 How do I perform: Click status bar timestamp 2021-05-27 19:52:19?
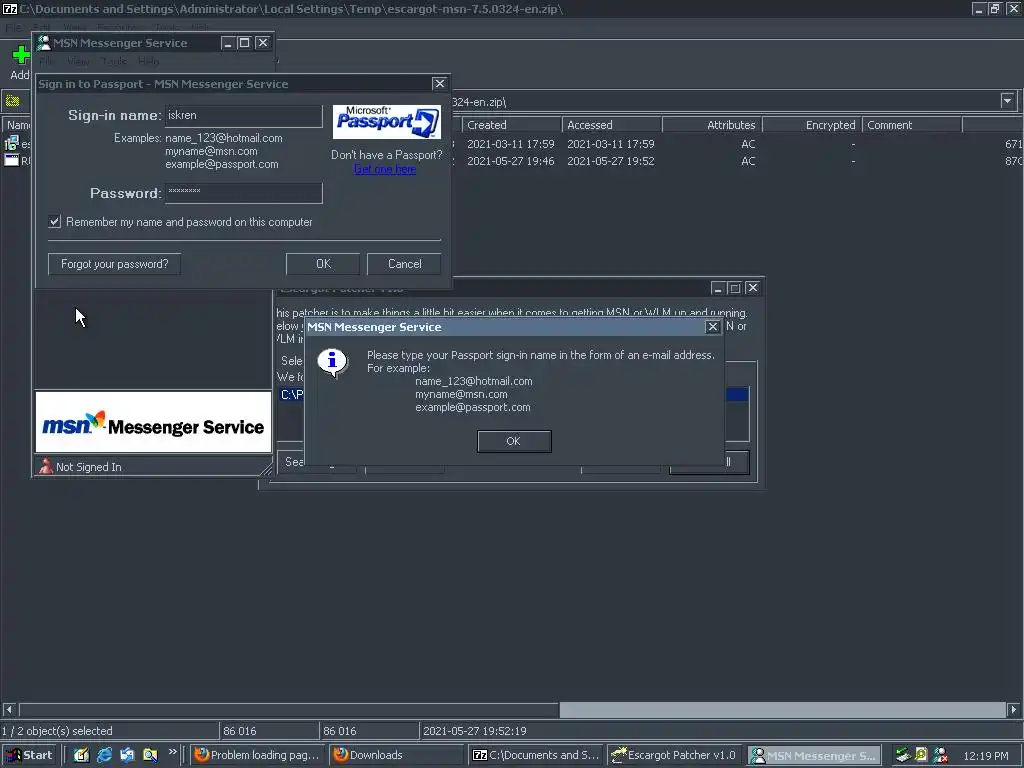click(x=475, y=731)
